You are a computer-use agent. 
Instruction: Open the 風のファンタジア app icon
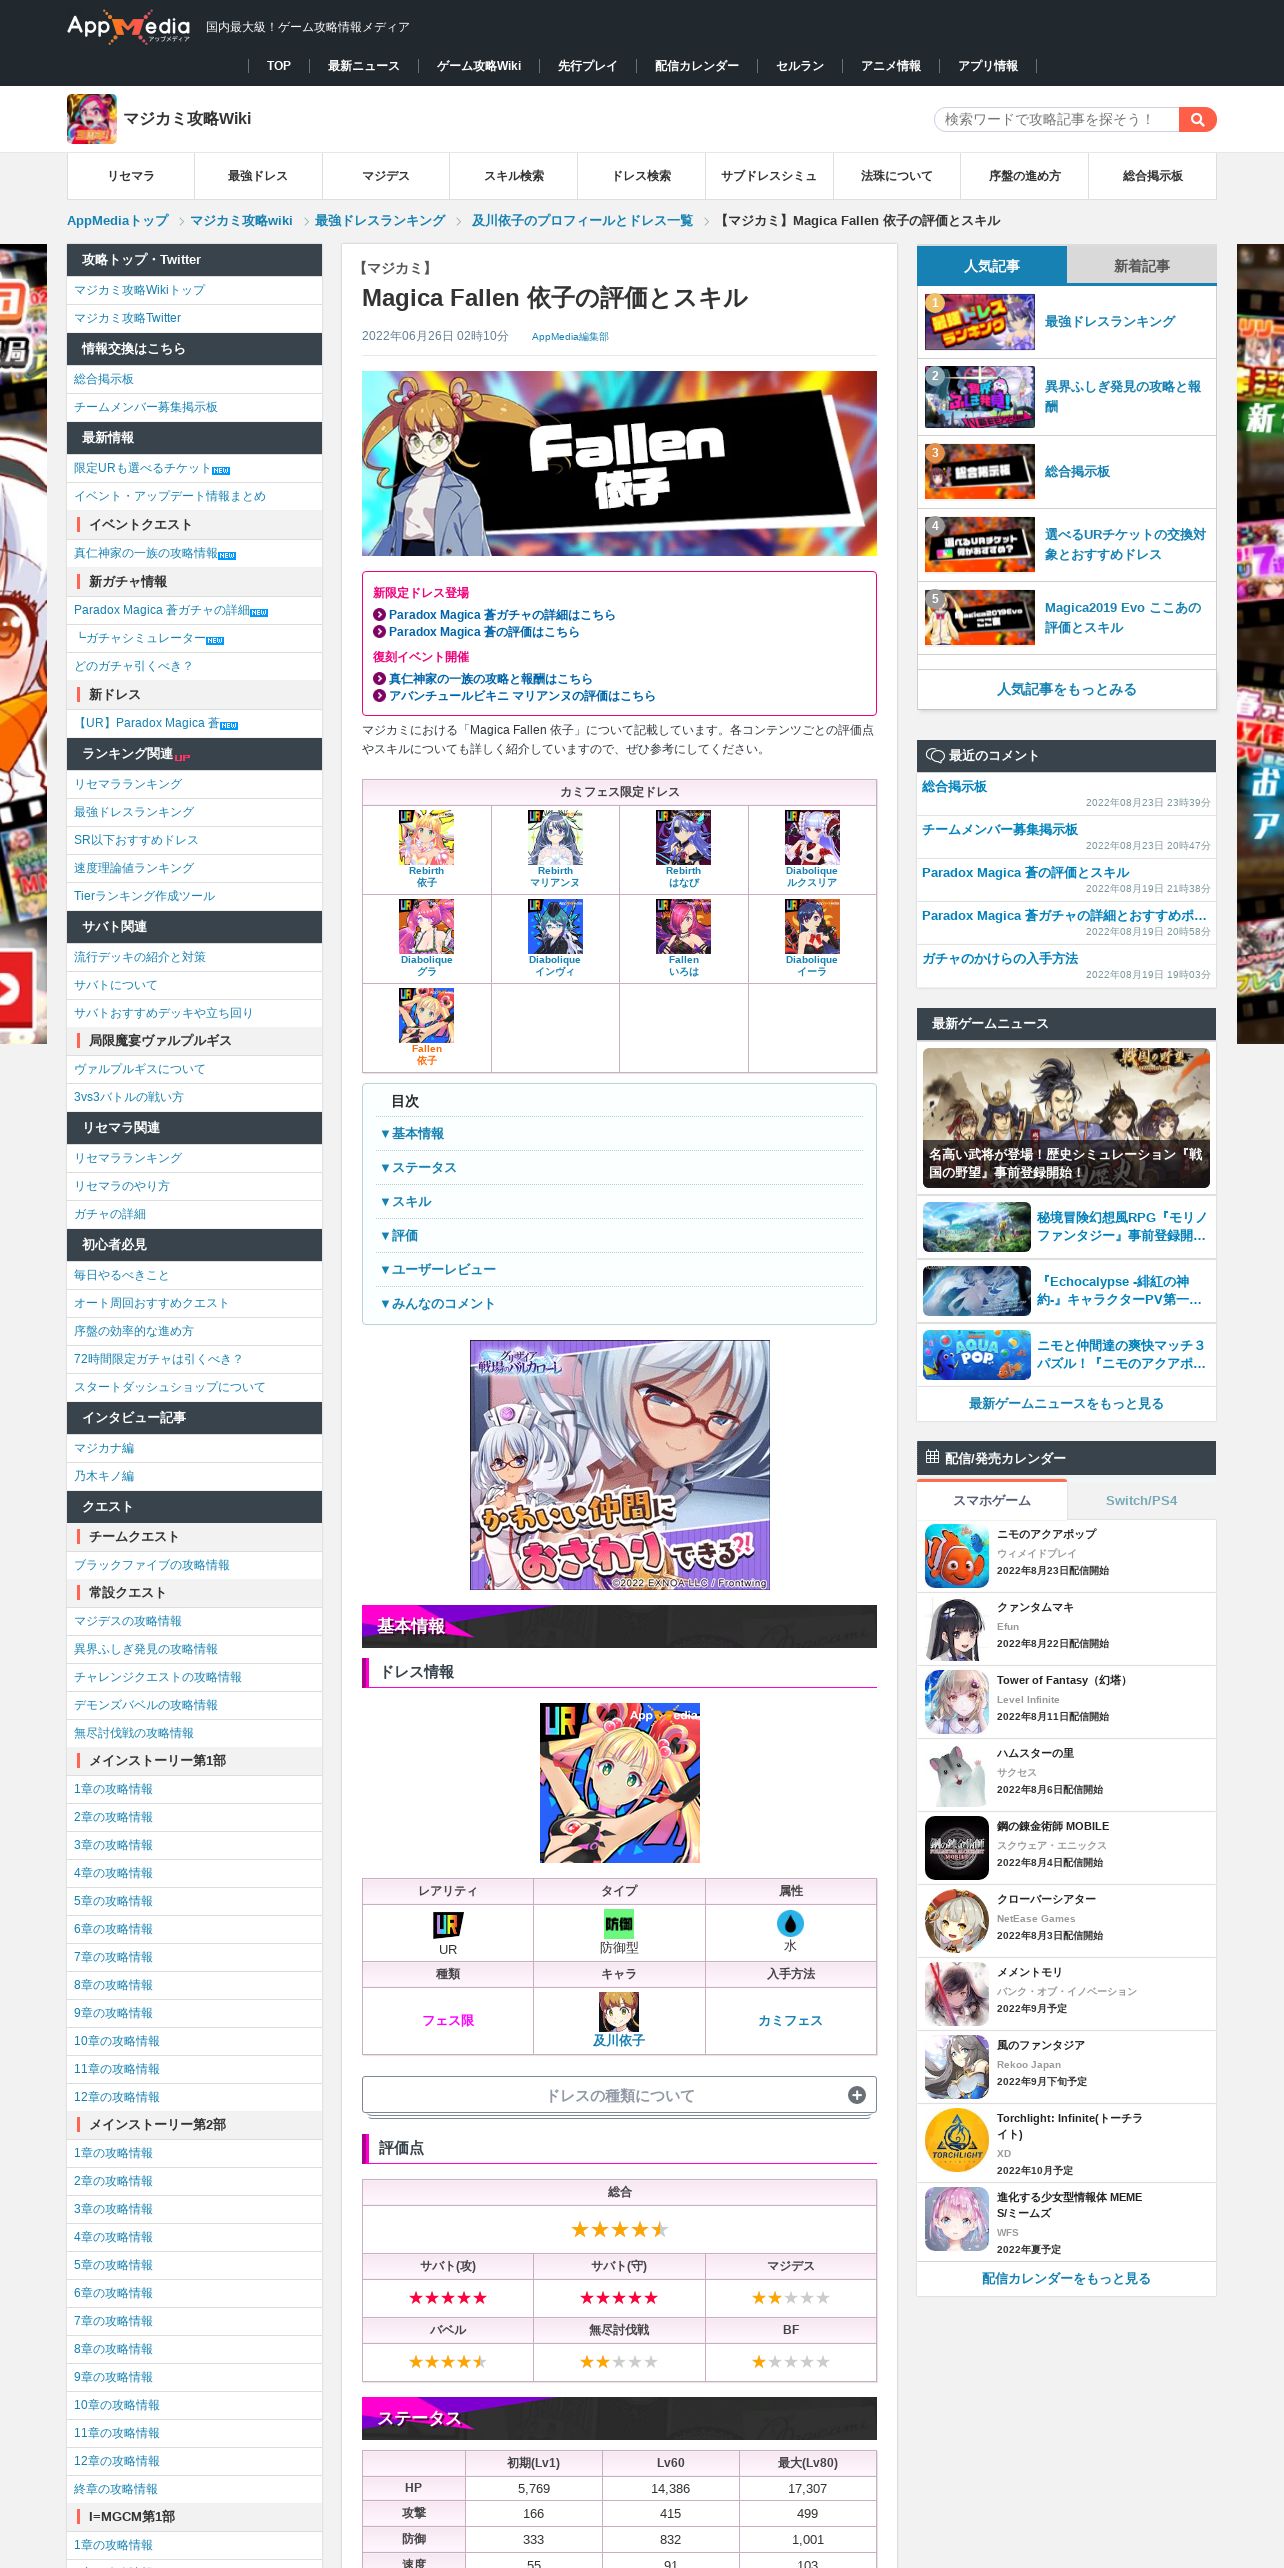[957, 2067]
